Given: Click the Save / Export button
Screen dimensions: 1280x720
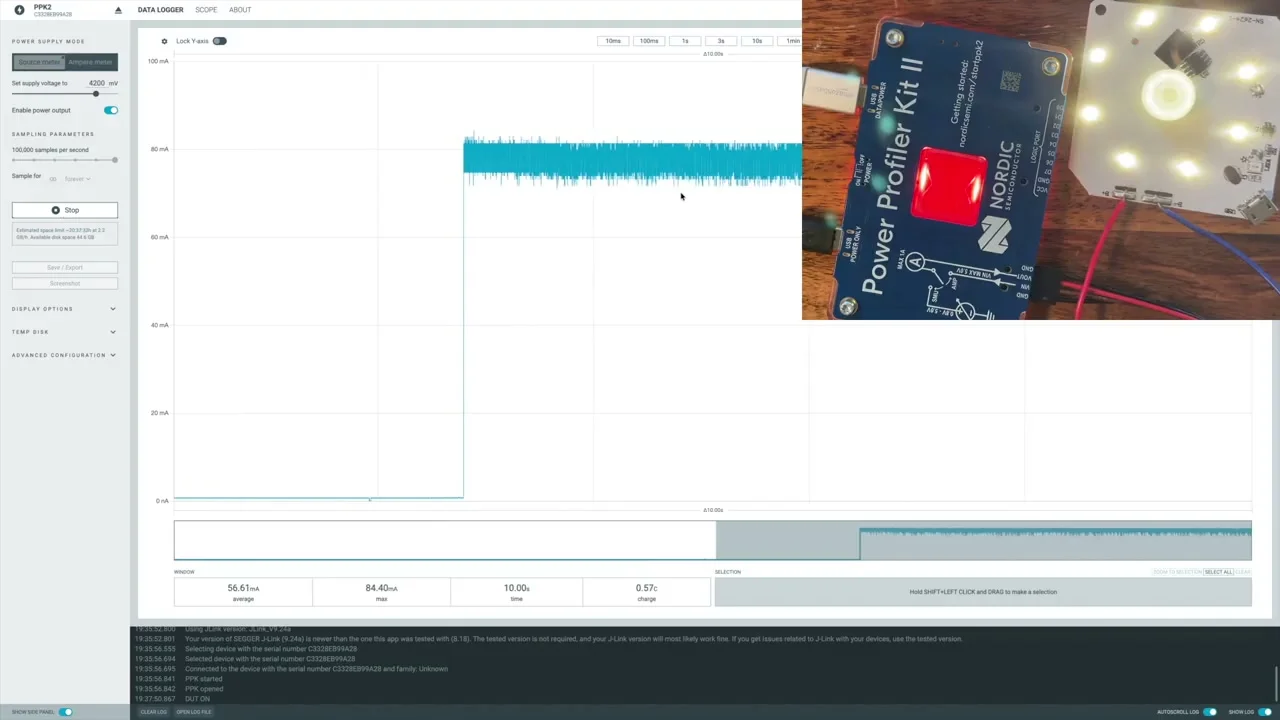Looking at the screenshot, I should tap(65, 268).
